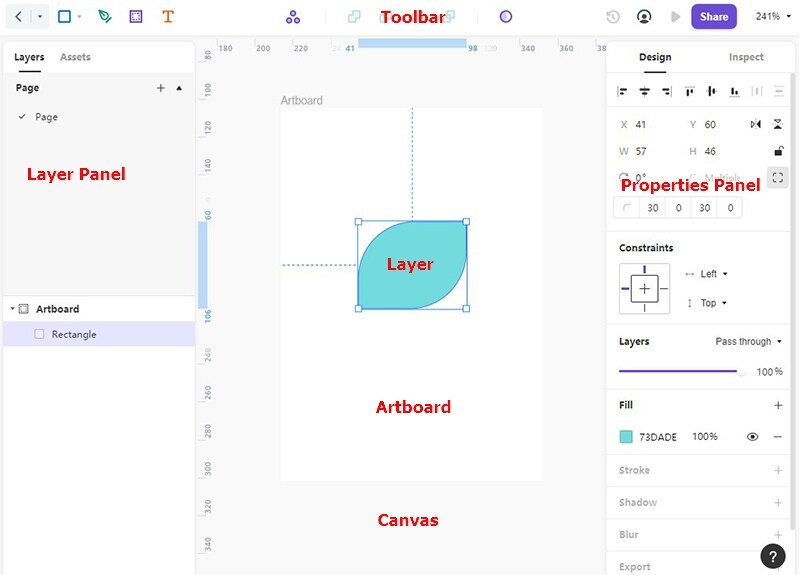The image size is (800, 575).
Task: Click the Artboard title label on canvas
Action: [302, 101]
